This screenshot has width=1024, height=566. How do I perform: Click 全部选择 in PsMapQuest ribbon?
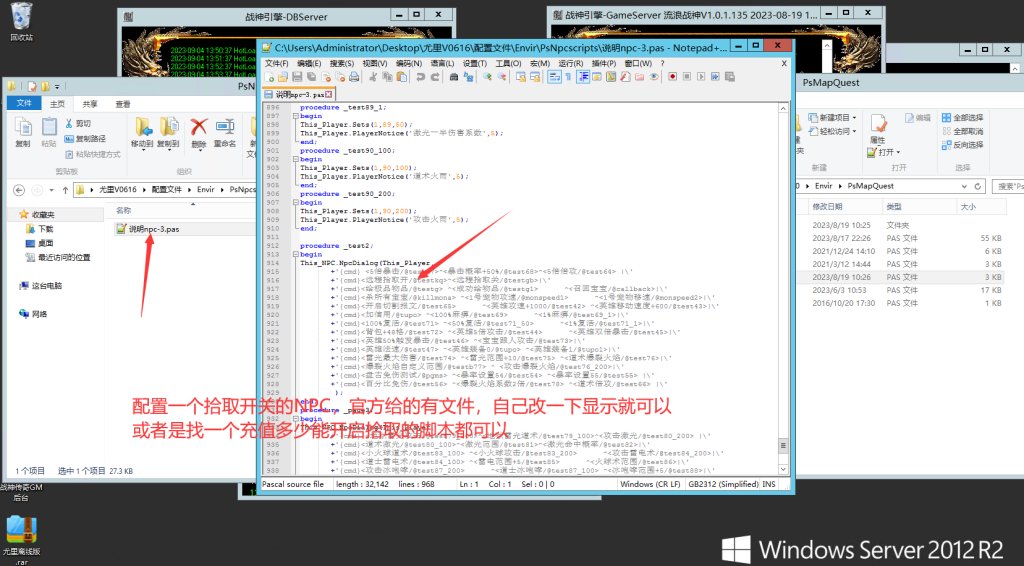tap(963, 118)
